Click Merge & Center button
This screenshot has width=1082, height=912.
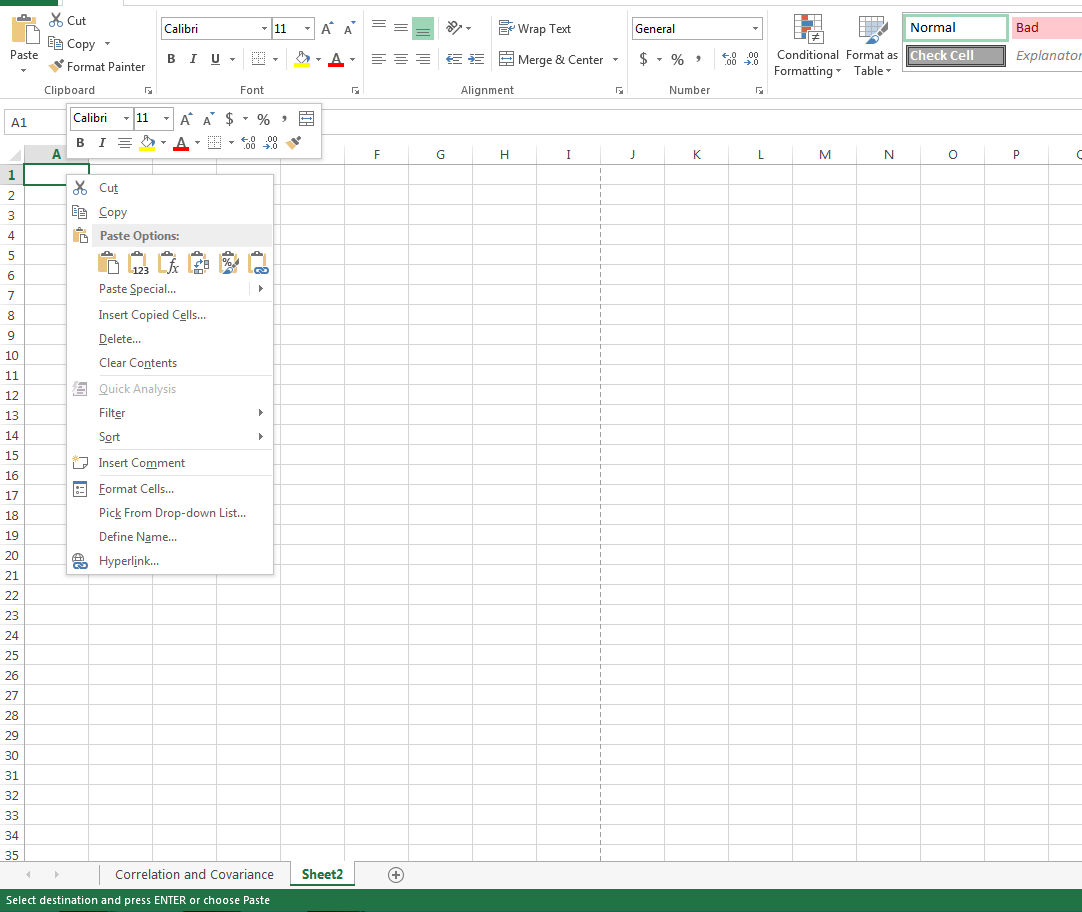click(551, 59)
